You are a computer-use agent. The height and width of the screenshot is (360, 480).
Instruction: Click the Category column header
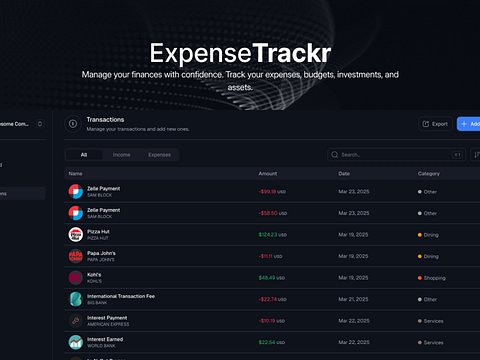429,174
